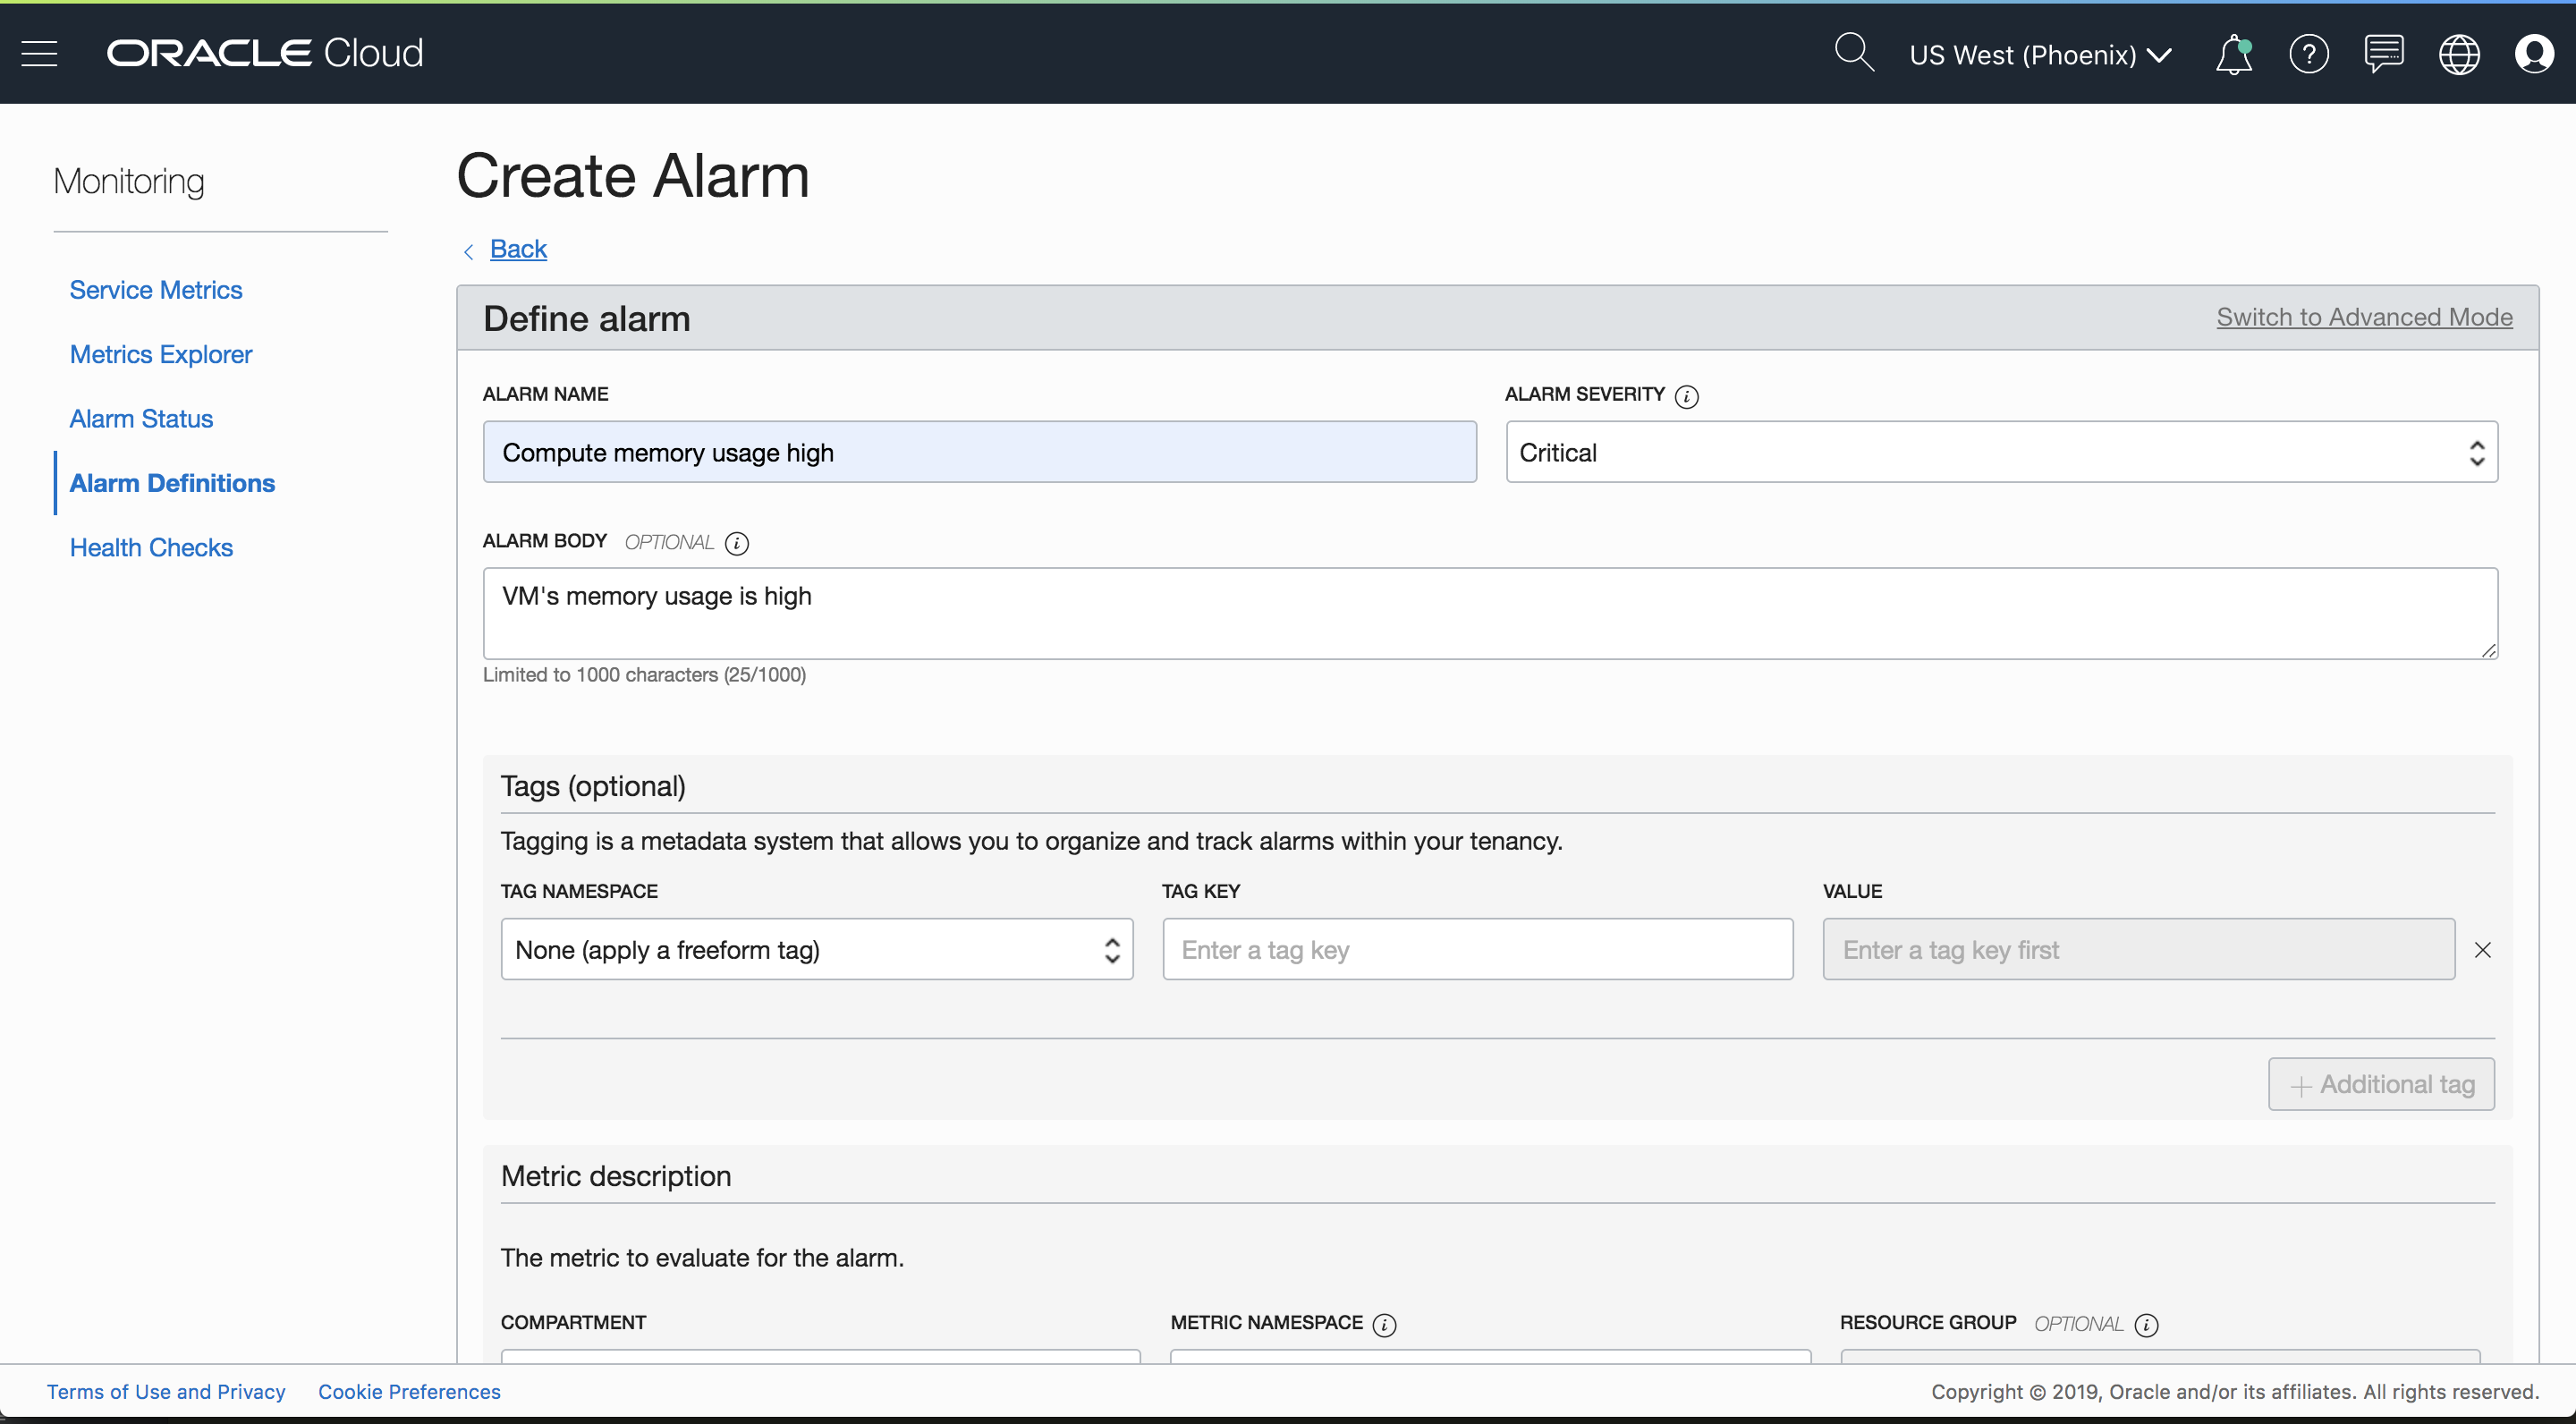Click the Tag Key input field
Screen dimensions: 2576x1424
[x=1477, y=950]
